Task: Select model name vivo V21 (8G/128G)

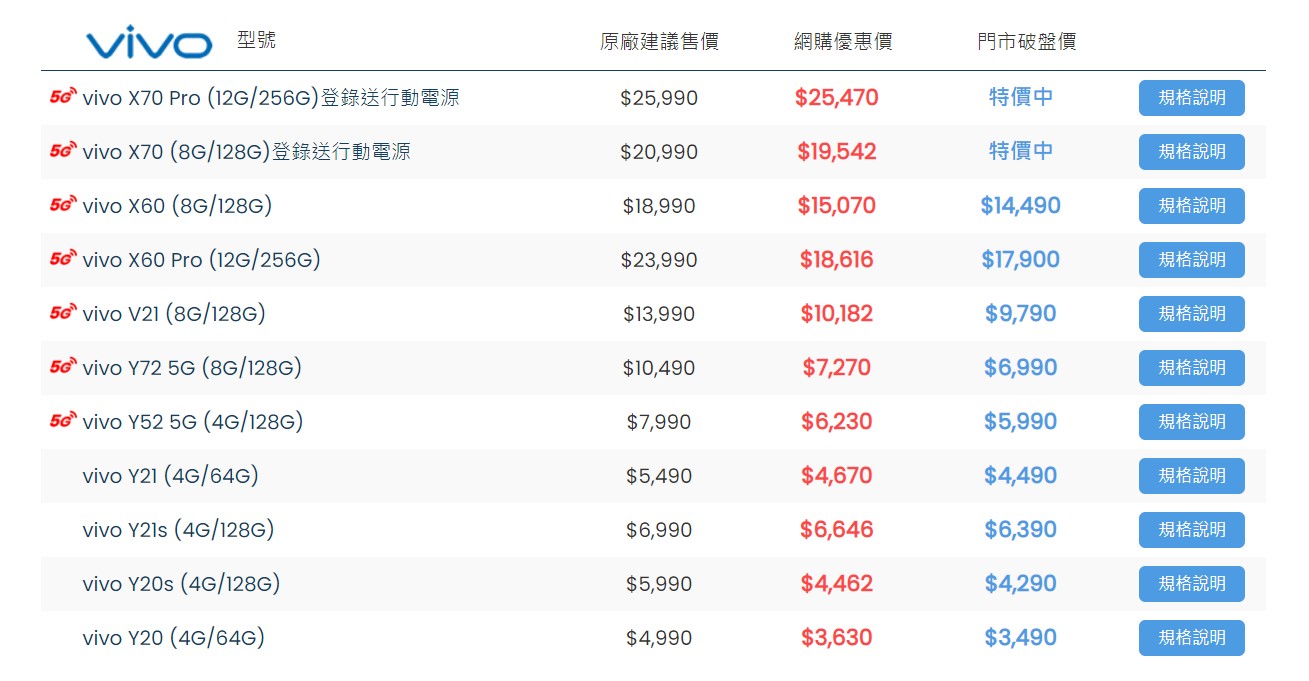Action: click(174, 314)
